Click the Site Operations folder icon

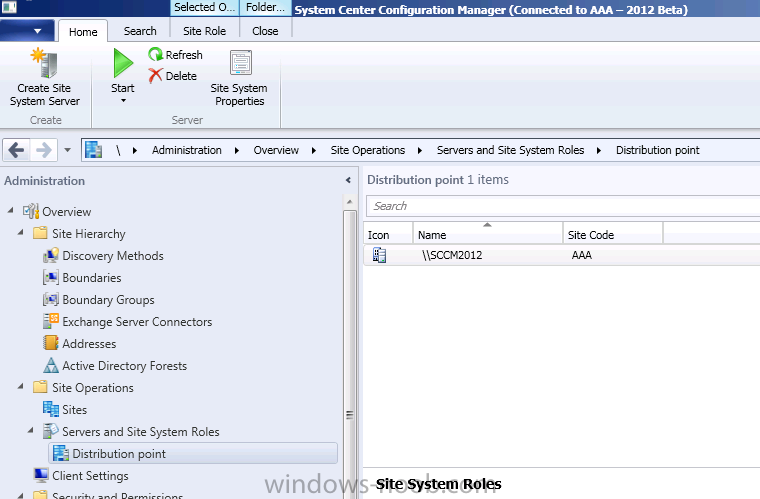click(40, 387)
